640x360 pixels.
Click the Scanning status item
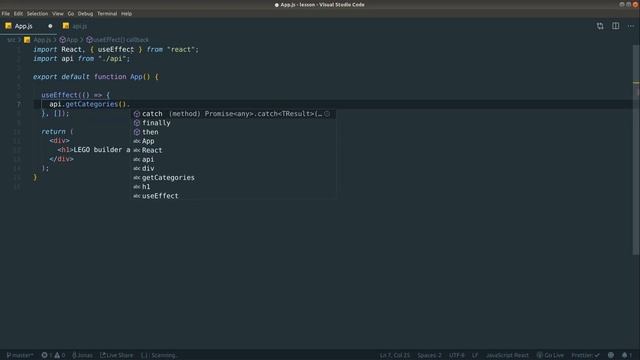159,356
